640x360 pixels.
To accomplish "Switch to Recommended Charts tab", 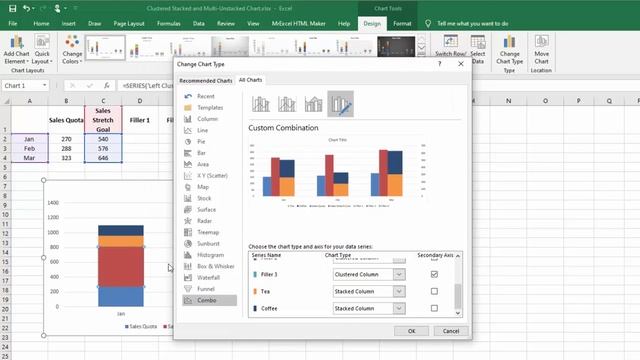I will (206, 80).
